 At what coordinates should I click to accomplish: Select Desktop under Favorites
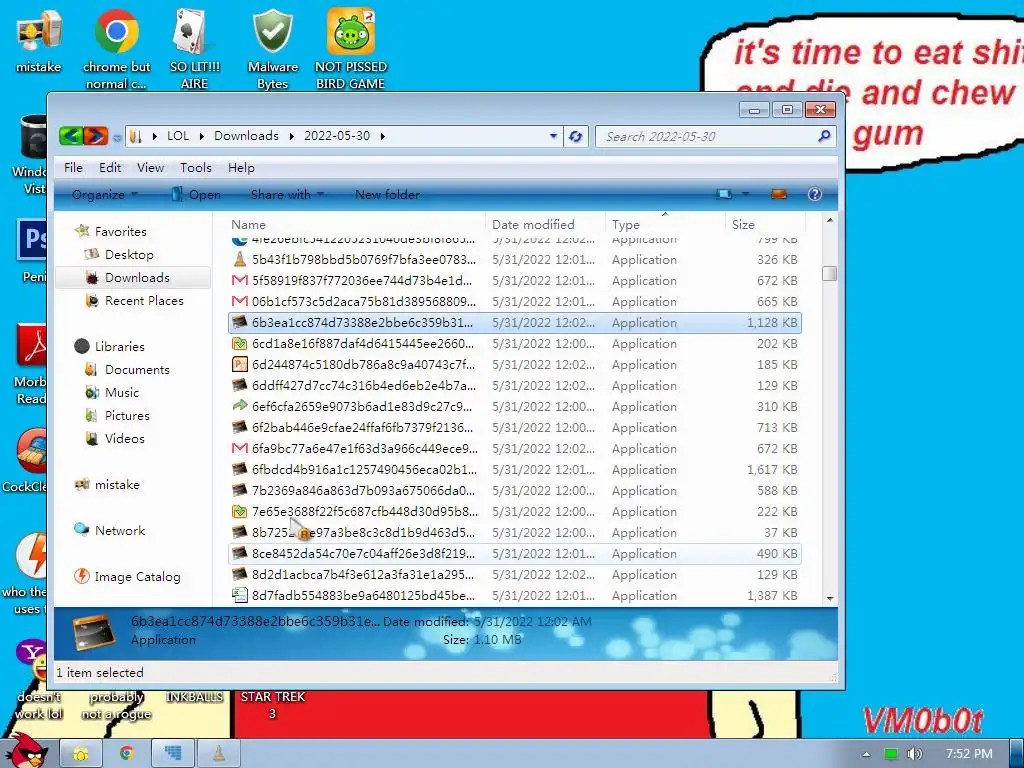click(x=129, y=255)
